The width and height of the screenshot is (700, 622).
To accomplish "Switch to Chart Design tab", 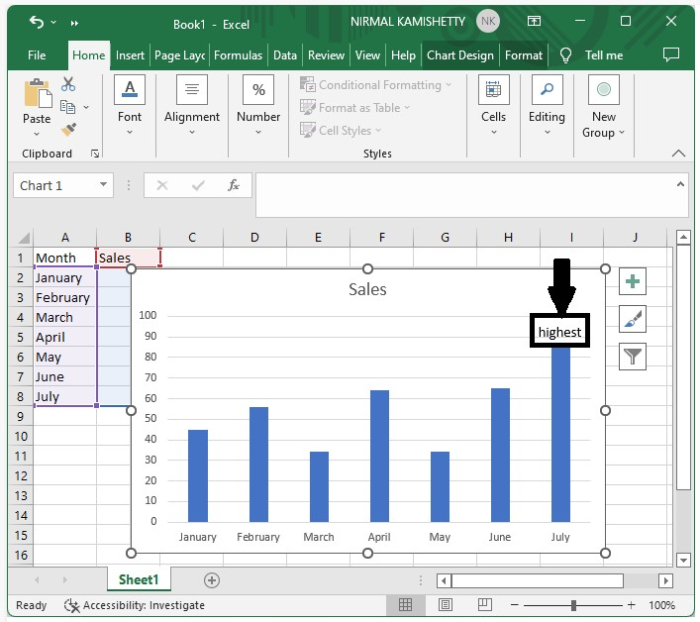I will [x=460, y=55].
